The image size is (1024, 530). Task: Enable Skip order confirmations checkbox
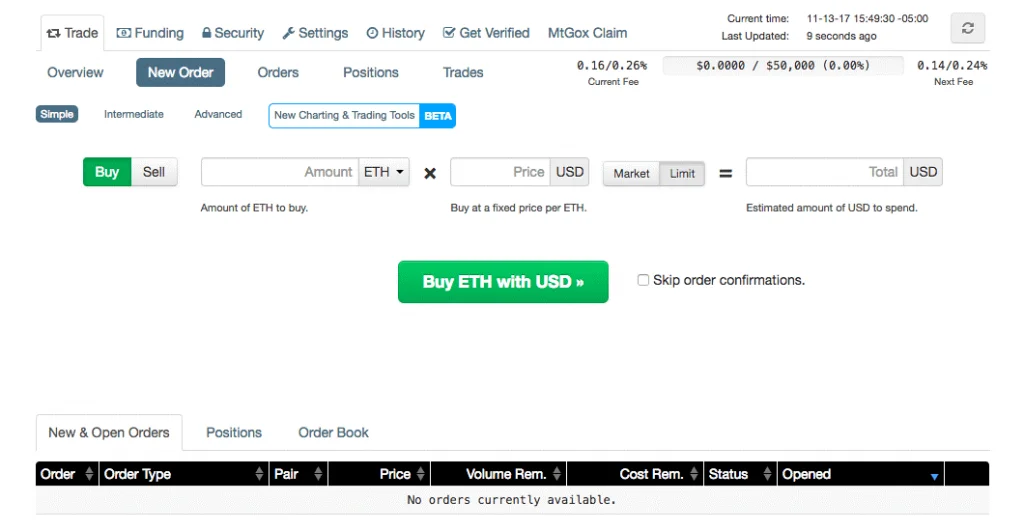(643, 280)
